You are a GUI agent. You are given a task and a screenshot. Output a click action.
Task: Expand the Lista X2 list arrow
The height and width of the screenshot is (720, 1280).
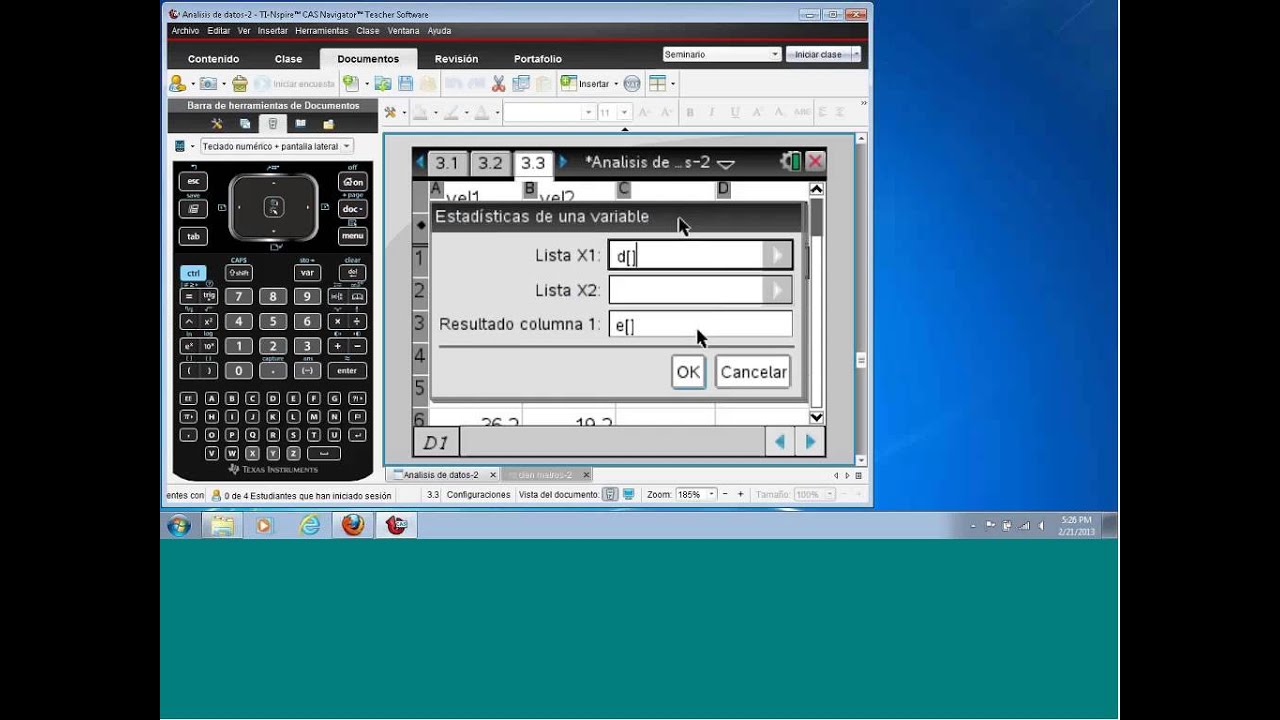778,290
